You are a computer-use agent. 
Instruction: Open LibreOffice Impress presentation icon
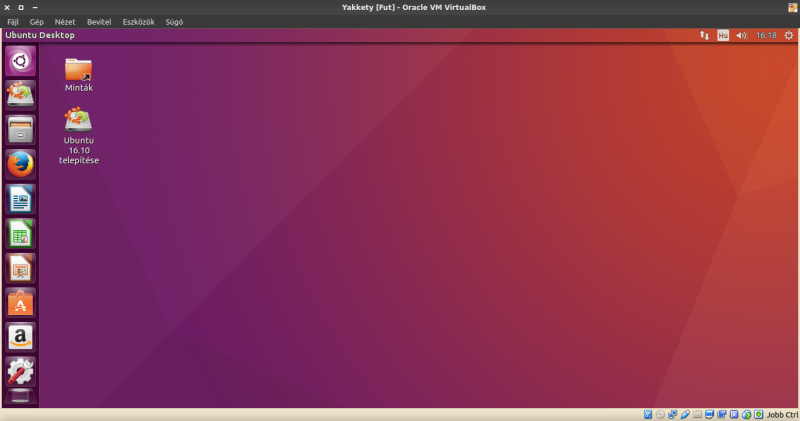pyautogui.click(x=20, y=267)
